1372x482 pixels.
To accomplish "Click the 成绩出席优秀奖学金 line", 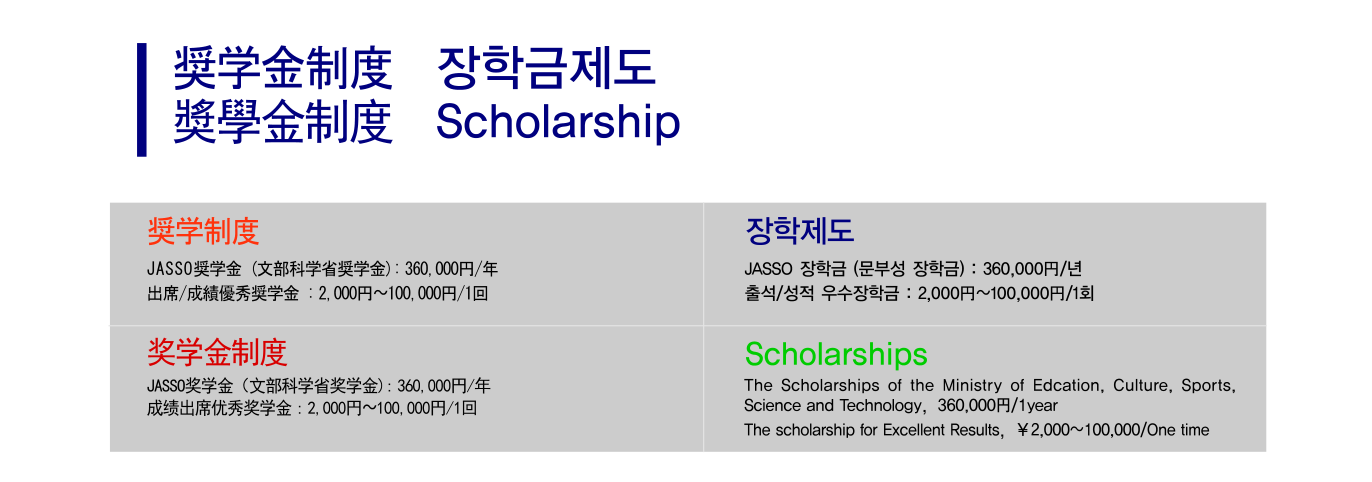I will click(x=312, y=408).
